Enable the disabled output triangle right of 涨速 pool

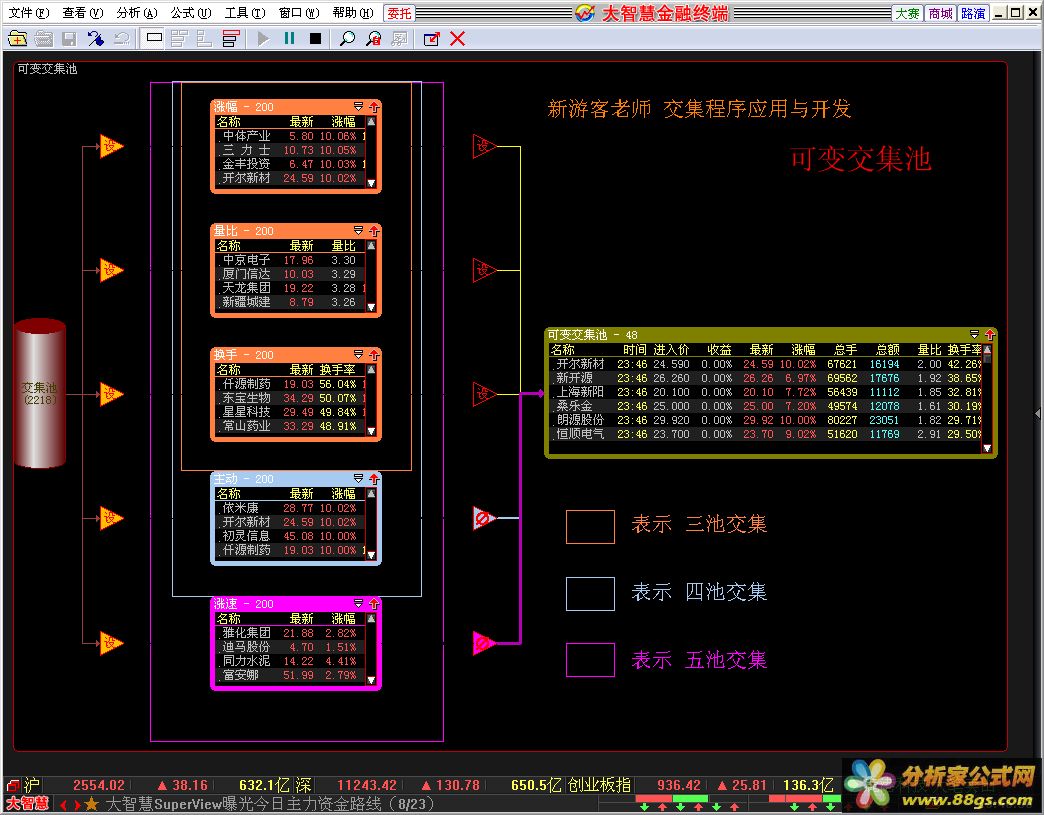point(483,643)
